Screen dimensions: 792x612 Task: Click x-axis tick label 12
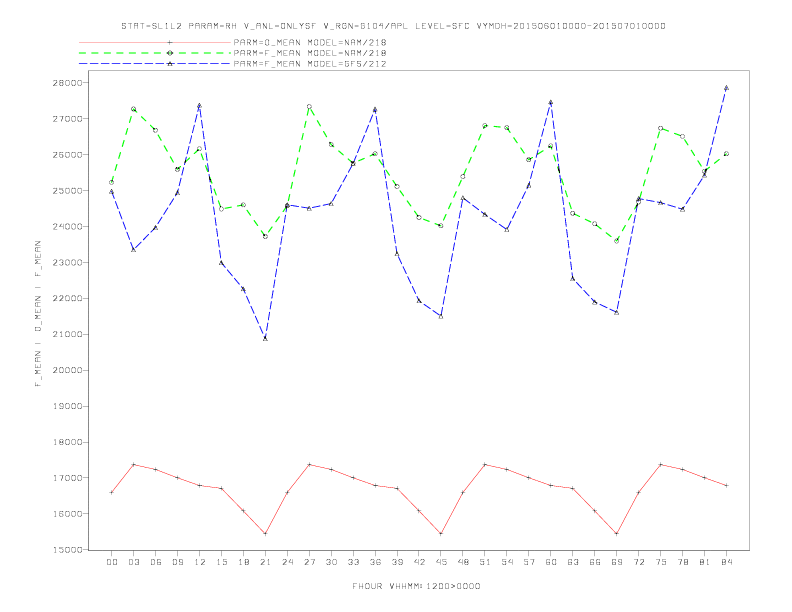pos(200,562)
